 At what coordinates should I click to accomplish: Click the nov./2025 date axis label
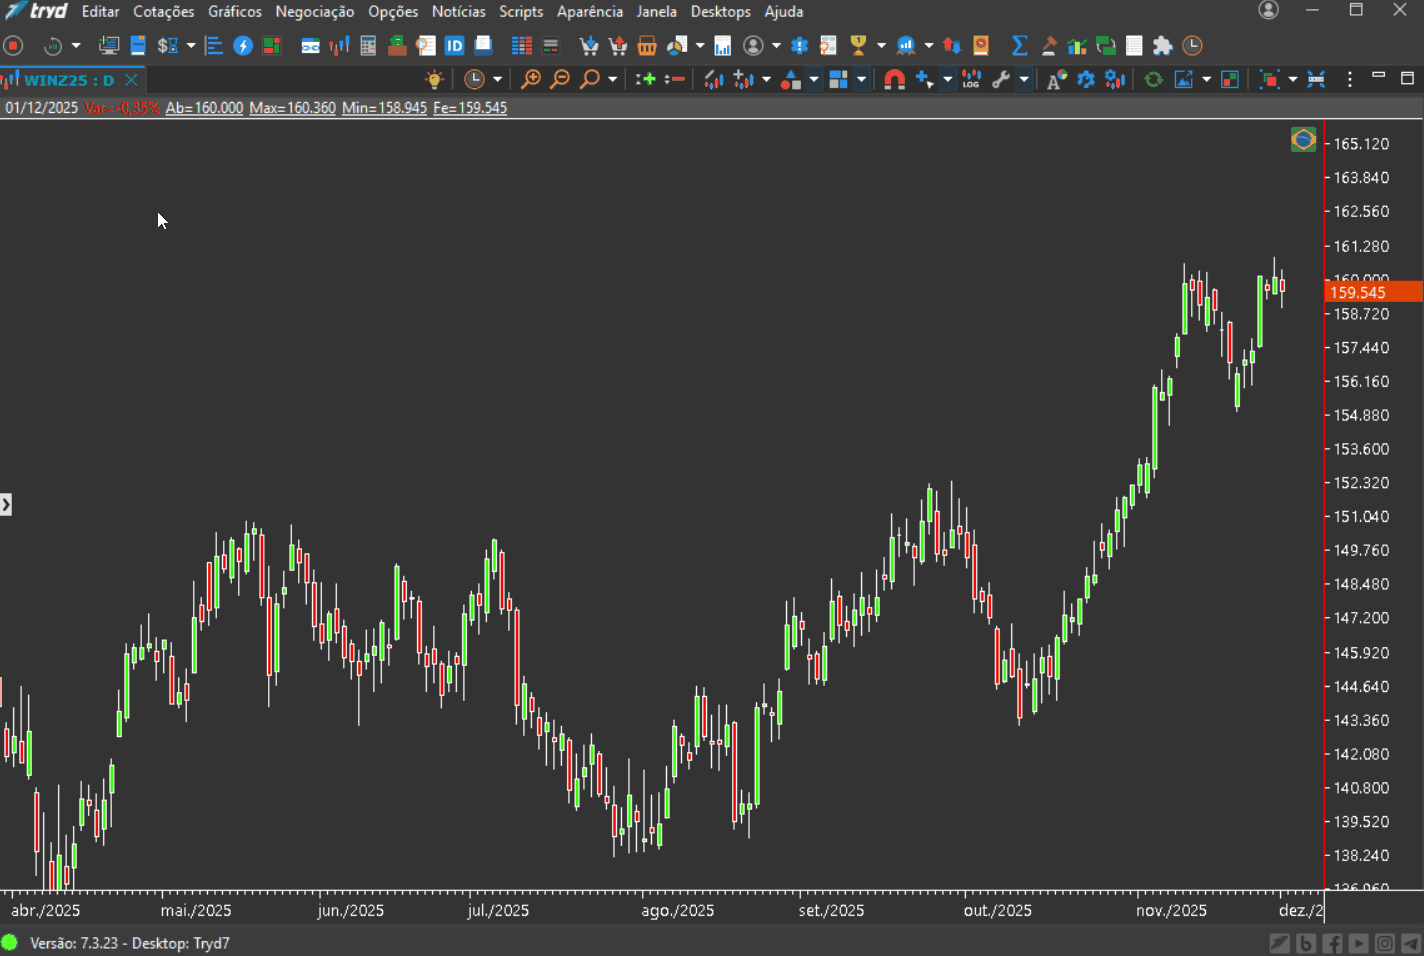pos(1171,911)
